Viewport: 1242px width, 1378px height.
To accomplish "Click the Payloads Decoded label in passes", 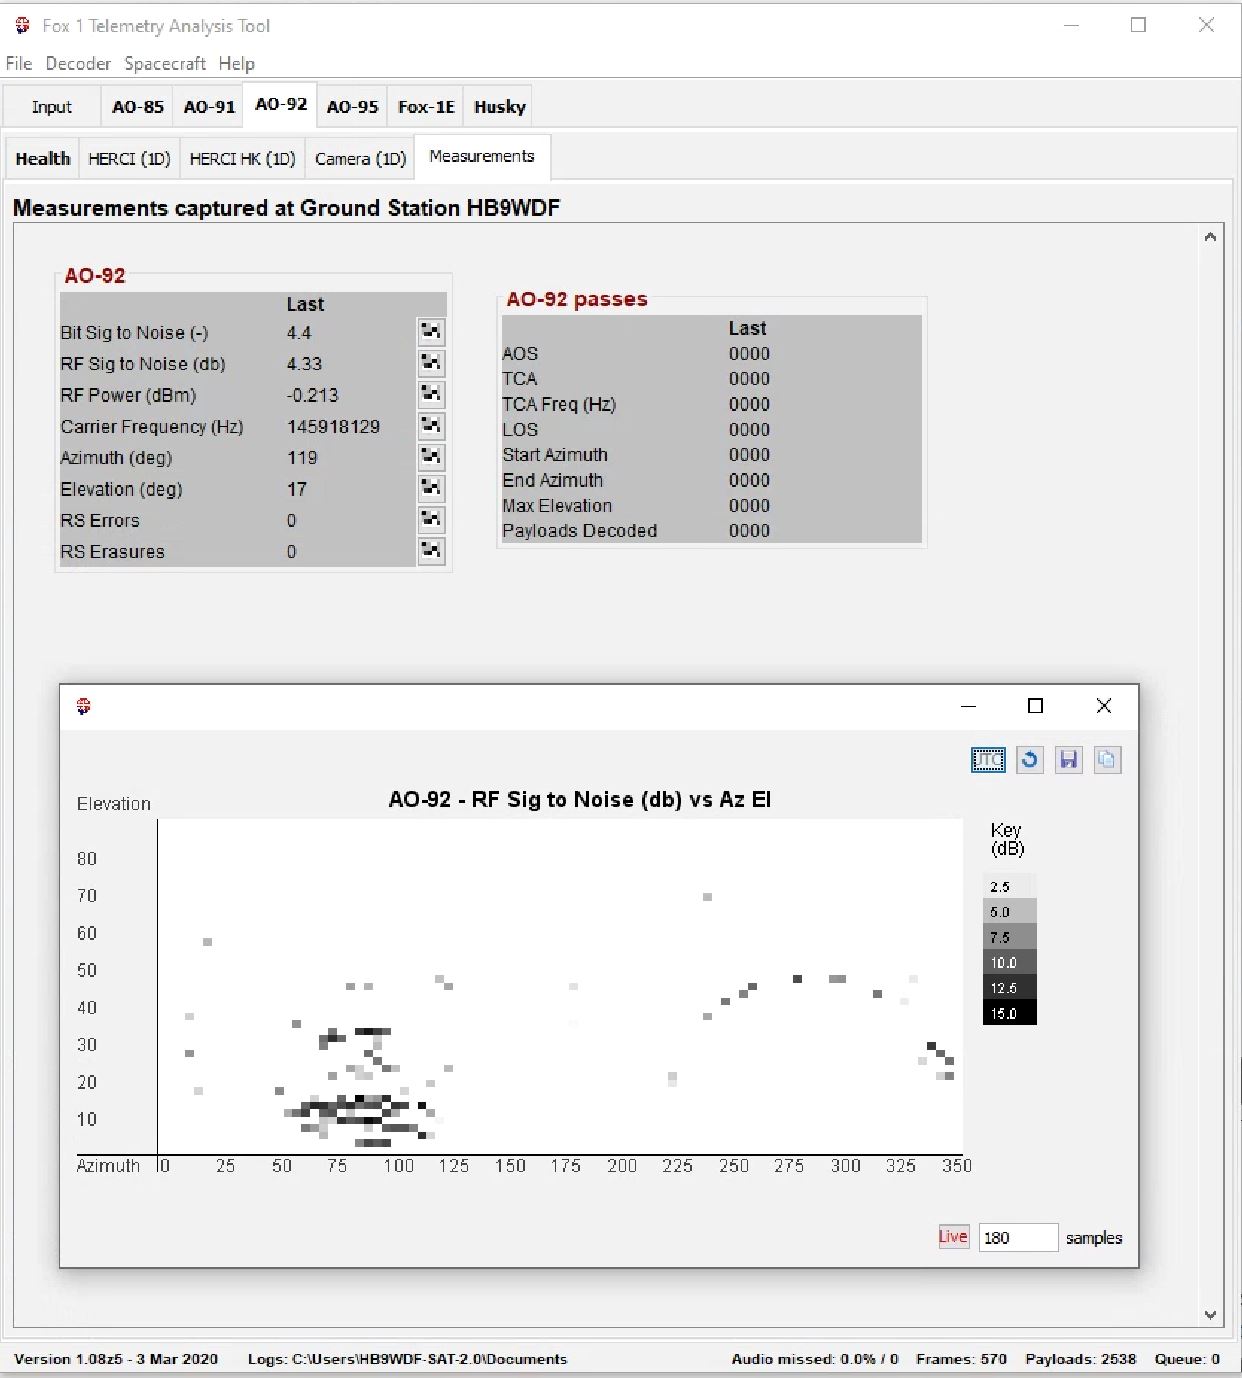I will tap(580, 531).
